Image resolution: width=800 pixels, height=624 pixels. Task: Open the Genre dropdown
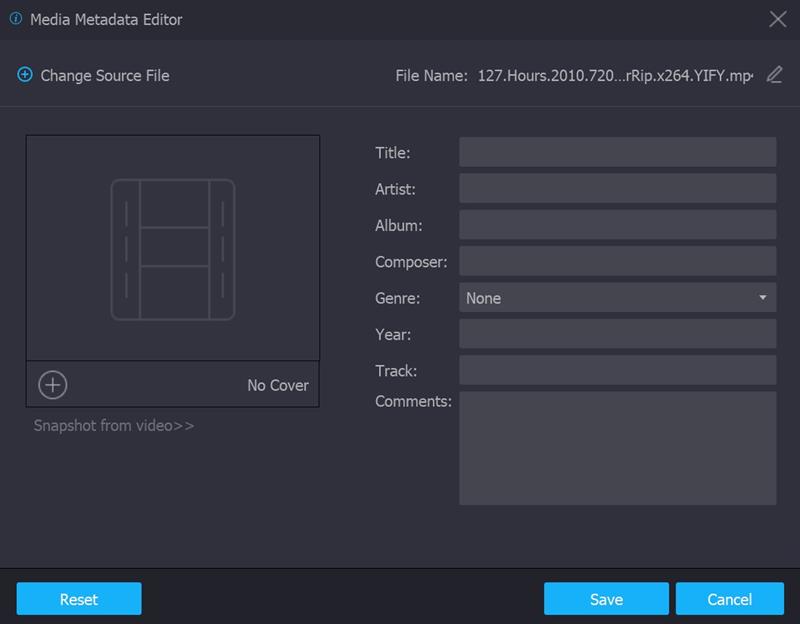(617, 298)
